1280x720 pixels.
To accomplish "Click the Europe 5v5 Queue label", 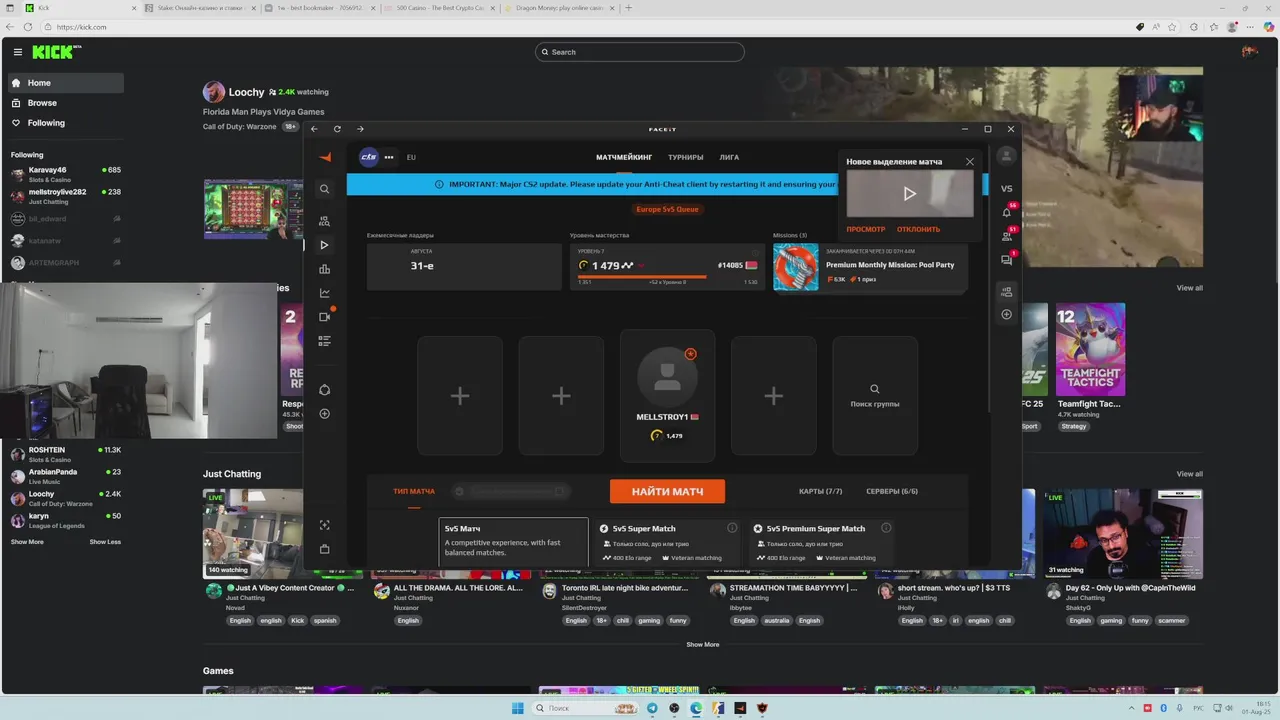I will (667, 209).
